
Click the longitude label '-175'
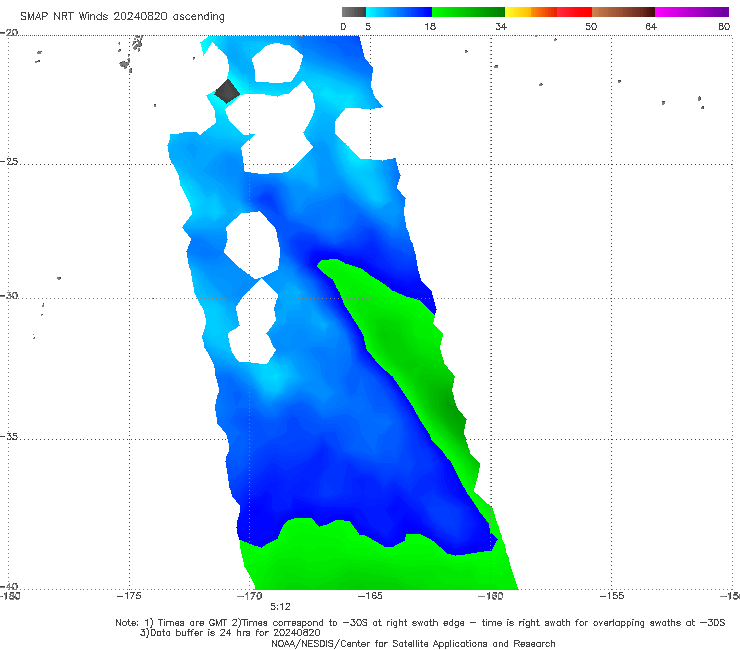pyautogui.click(x=129, y=596)
